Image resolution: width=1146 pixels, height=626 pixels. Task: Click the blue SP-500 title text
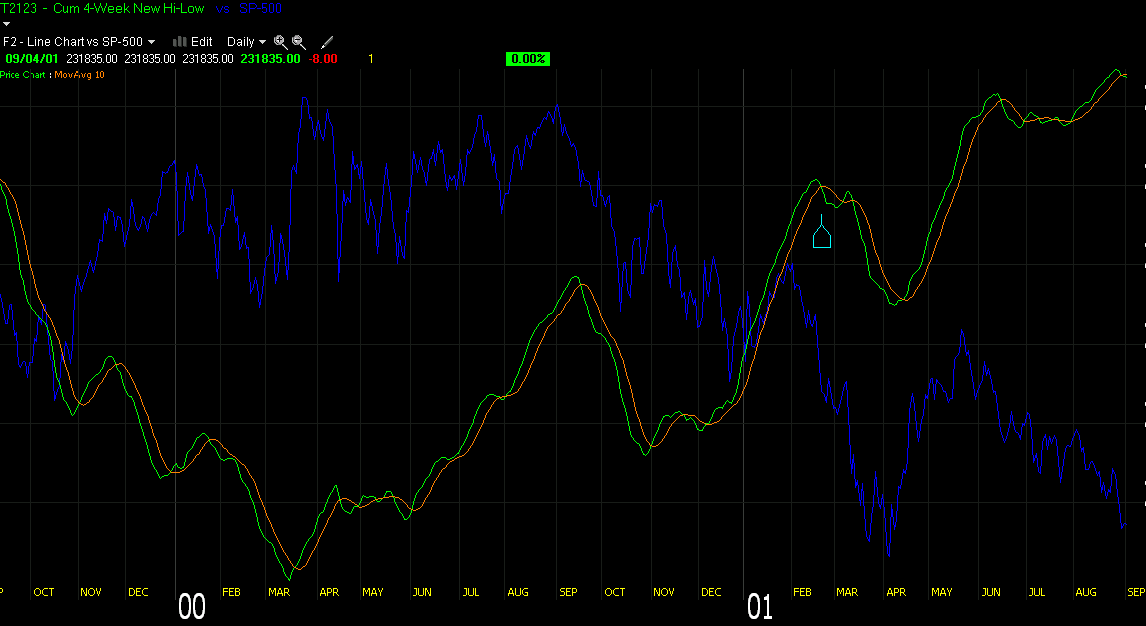pos(260,9)
